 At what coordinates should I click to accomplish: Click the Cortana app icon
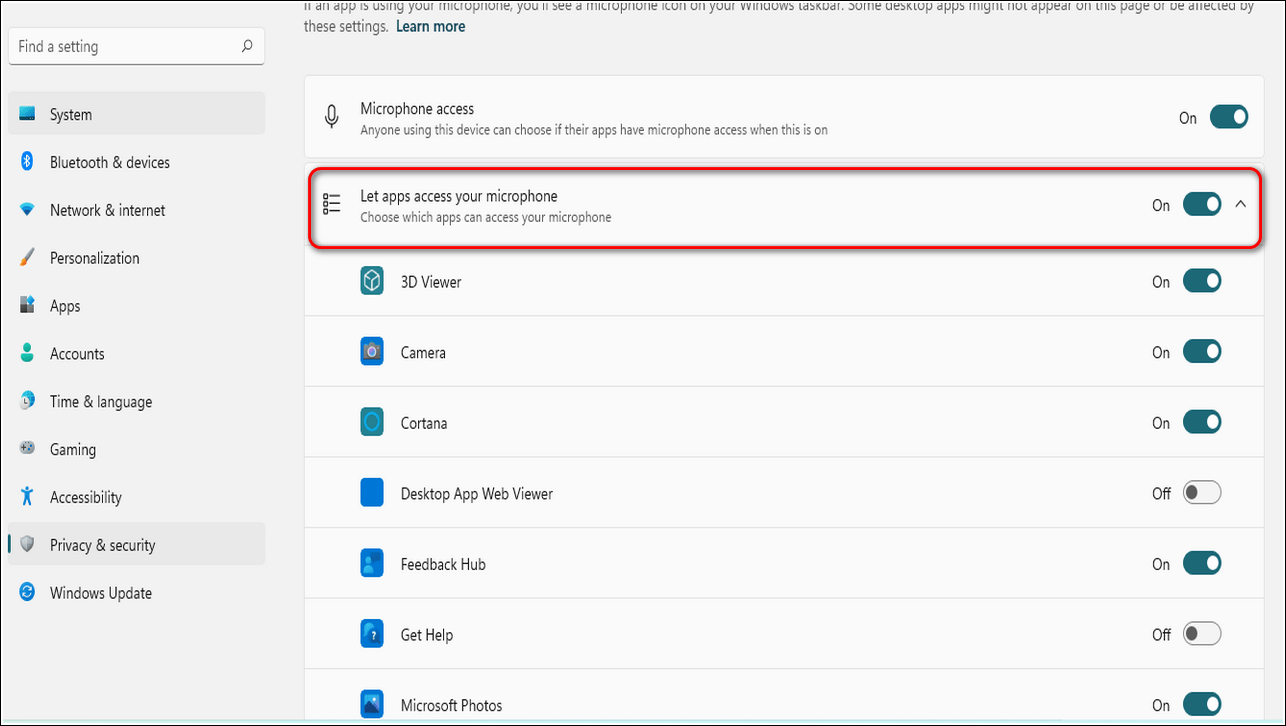[372, 423]
